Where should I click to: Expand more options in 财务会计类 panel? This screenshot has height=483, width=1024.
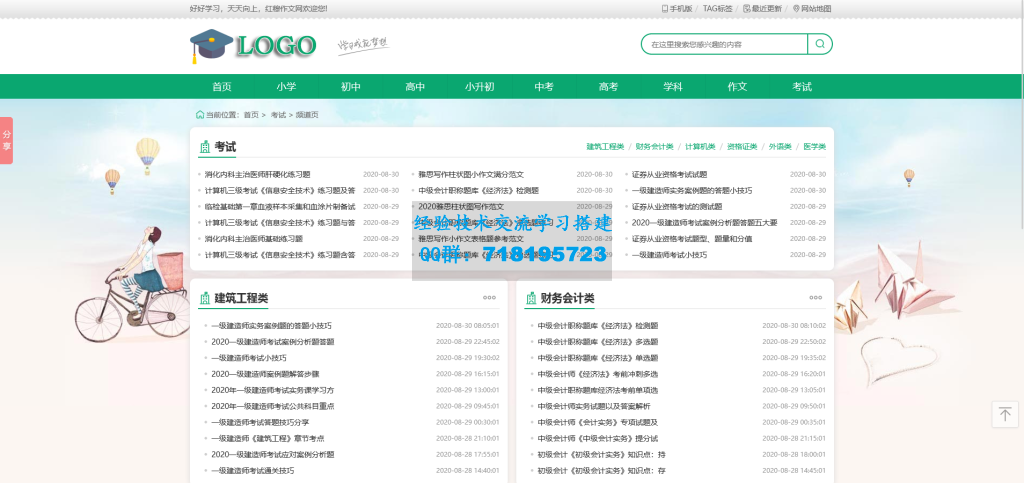pyautogui.click(x=815, y=298)
